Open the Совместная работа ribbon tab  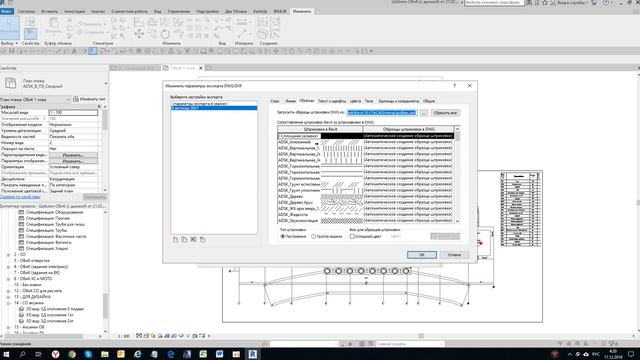(129, 11)
